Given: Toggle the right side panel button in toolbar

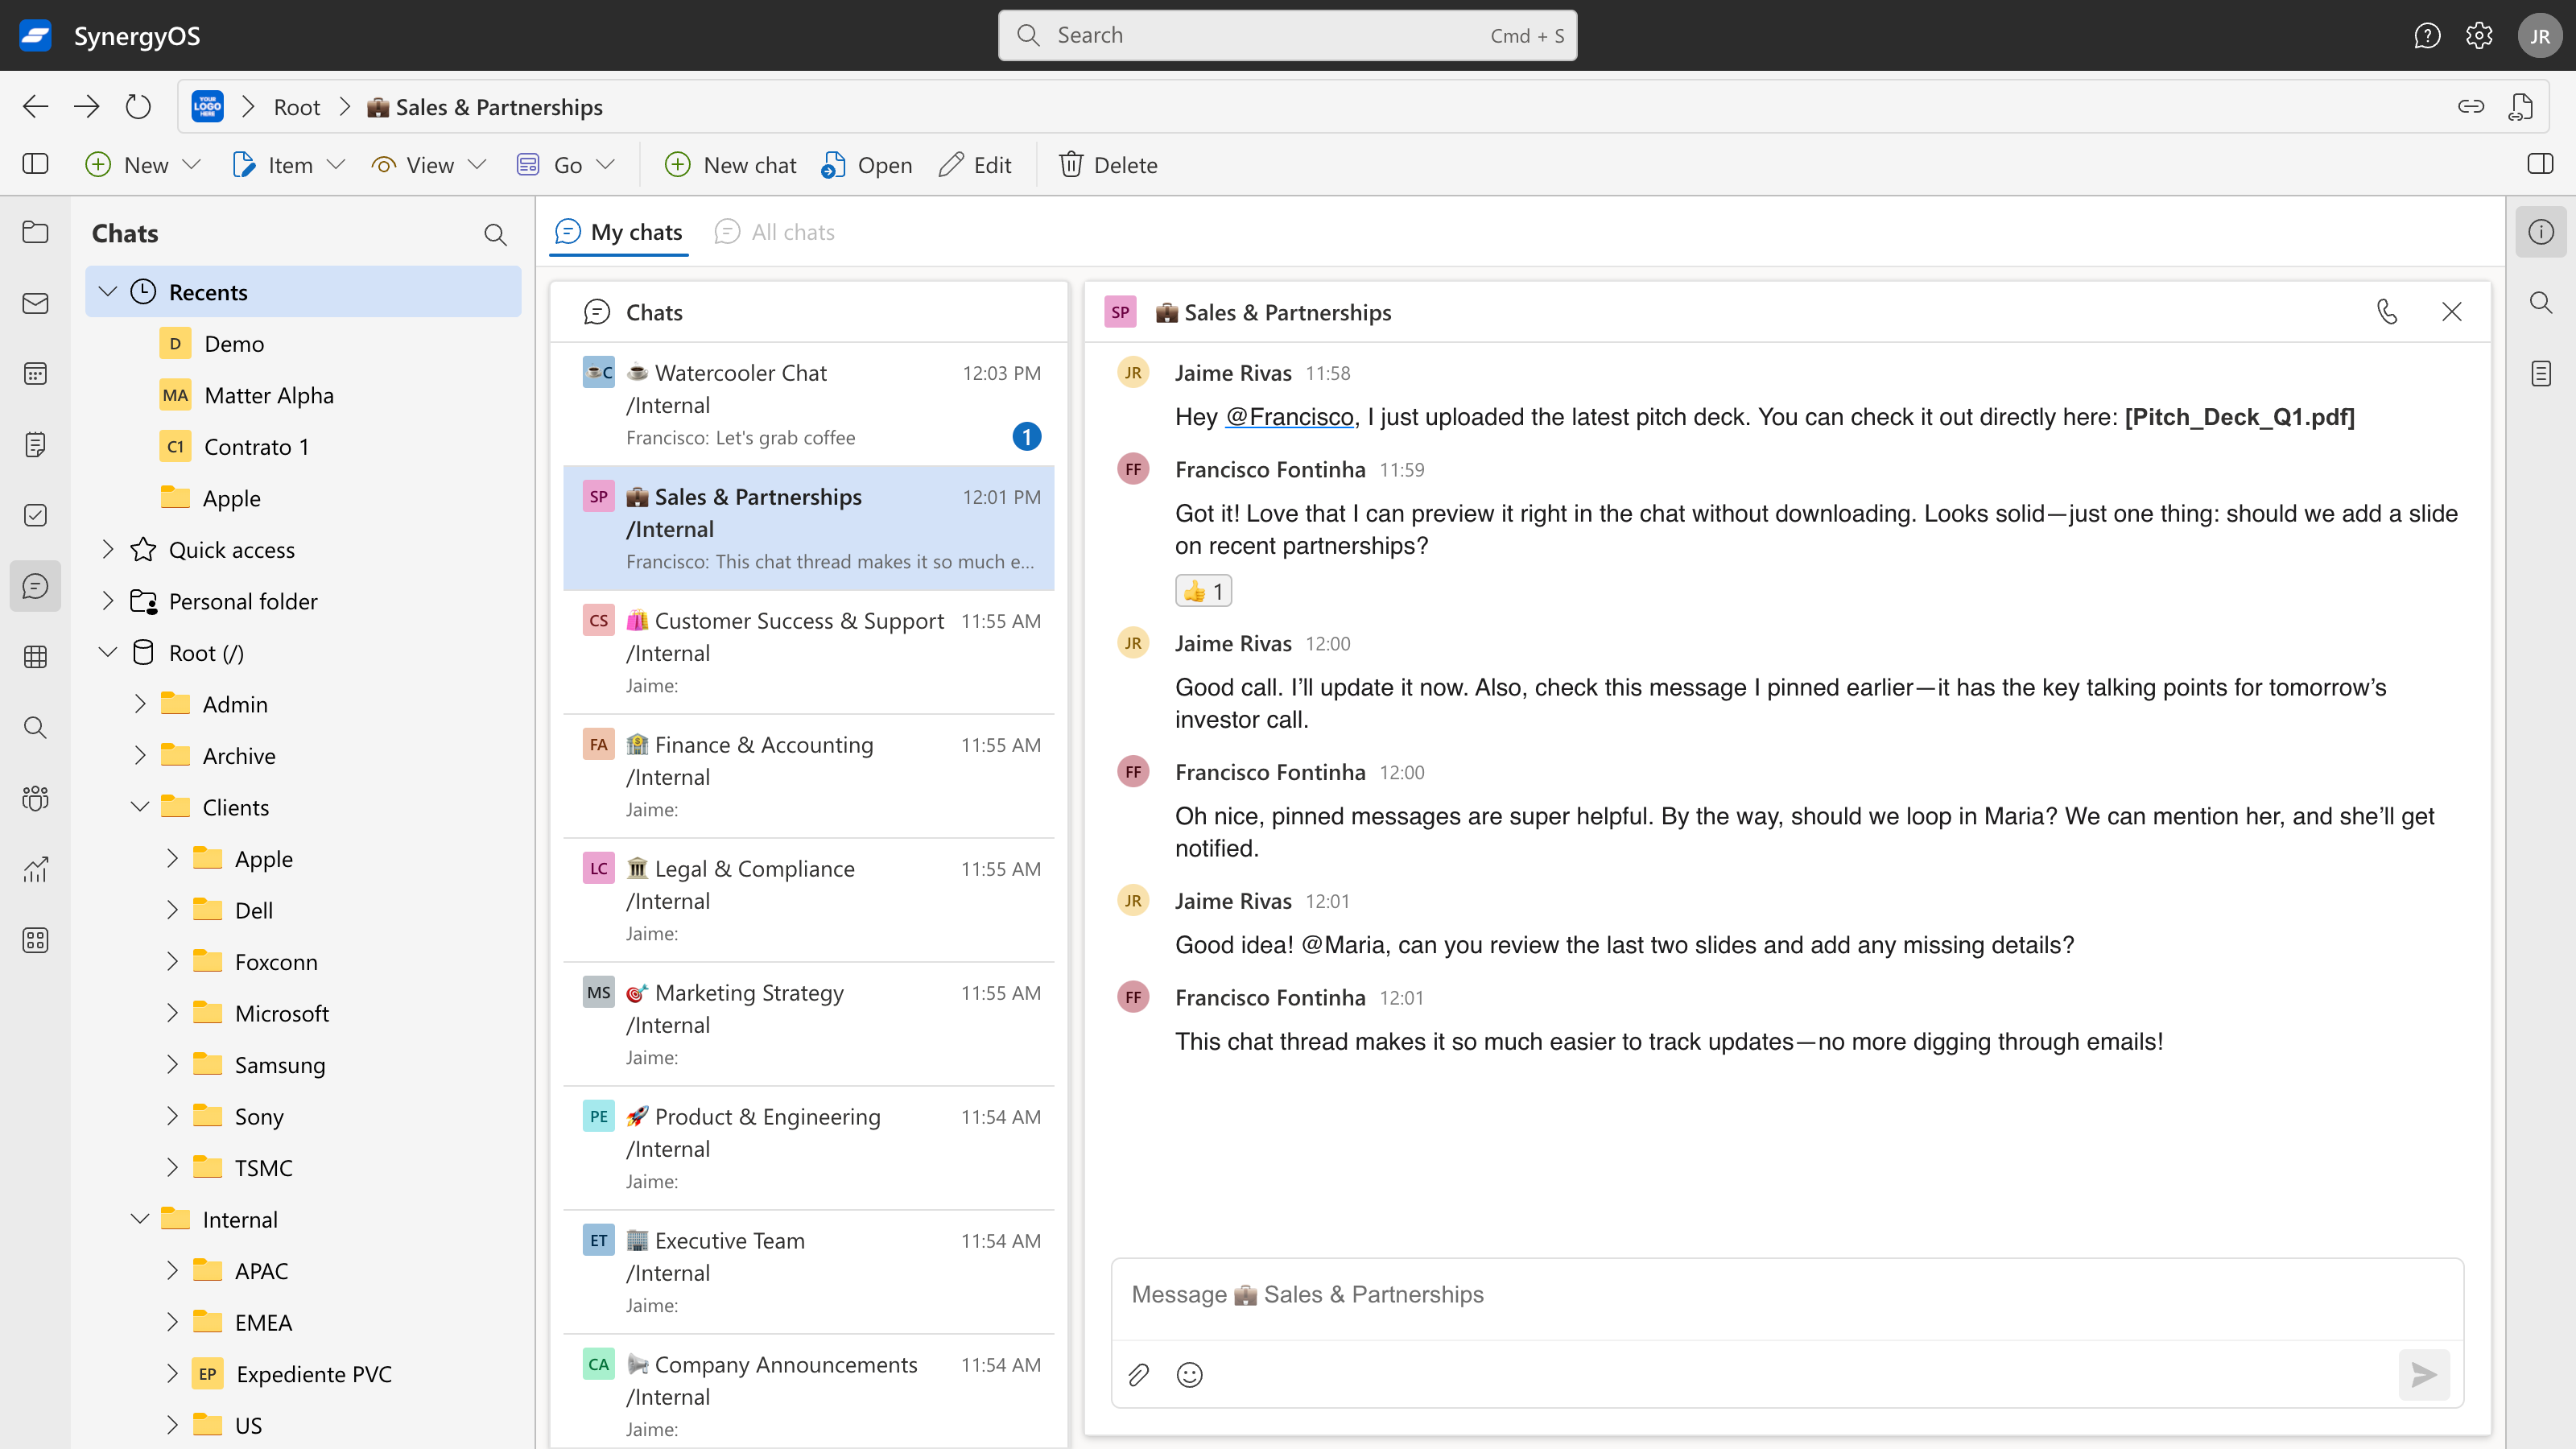Looking at the screenshot, I should pos(2540,164).
